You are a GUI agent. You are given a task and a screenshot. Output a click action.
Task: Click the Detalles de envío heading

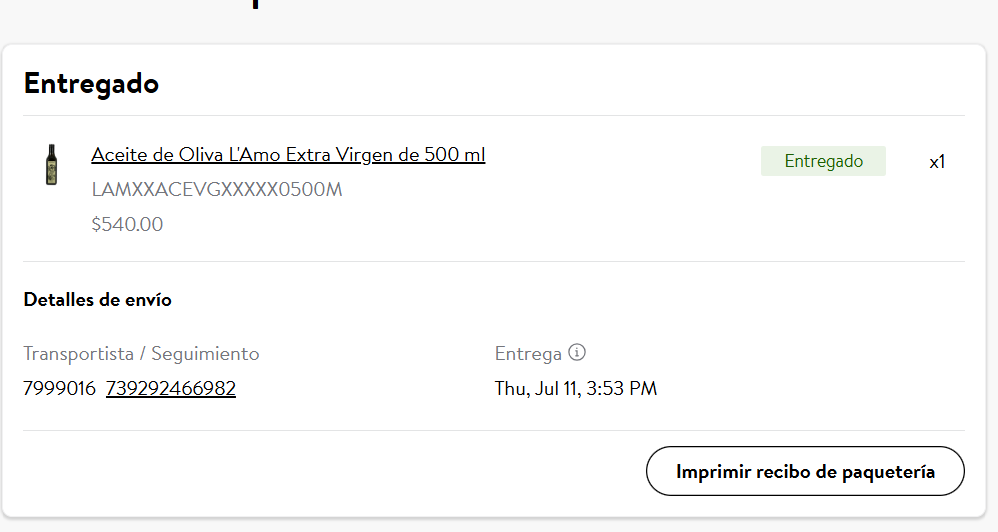tap(97, 300)
